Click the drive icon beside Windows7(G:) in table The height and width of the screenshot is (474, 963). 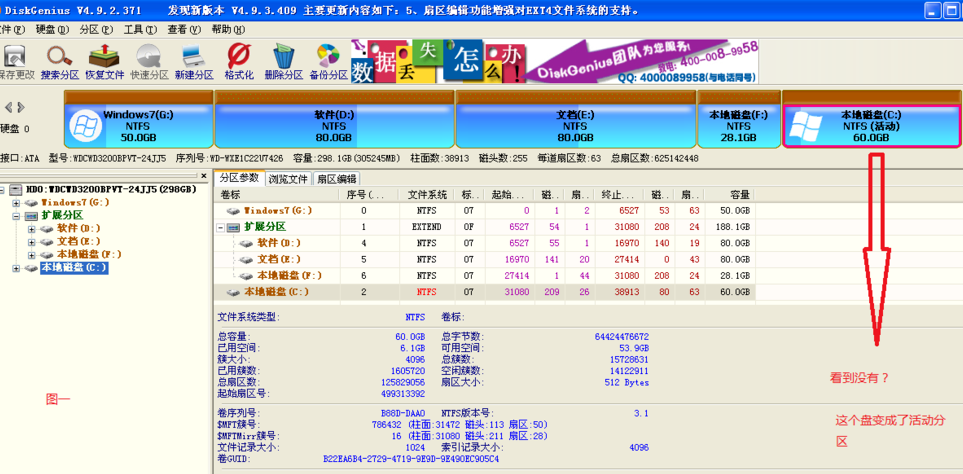233,211
